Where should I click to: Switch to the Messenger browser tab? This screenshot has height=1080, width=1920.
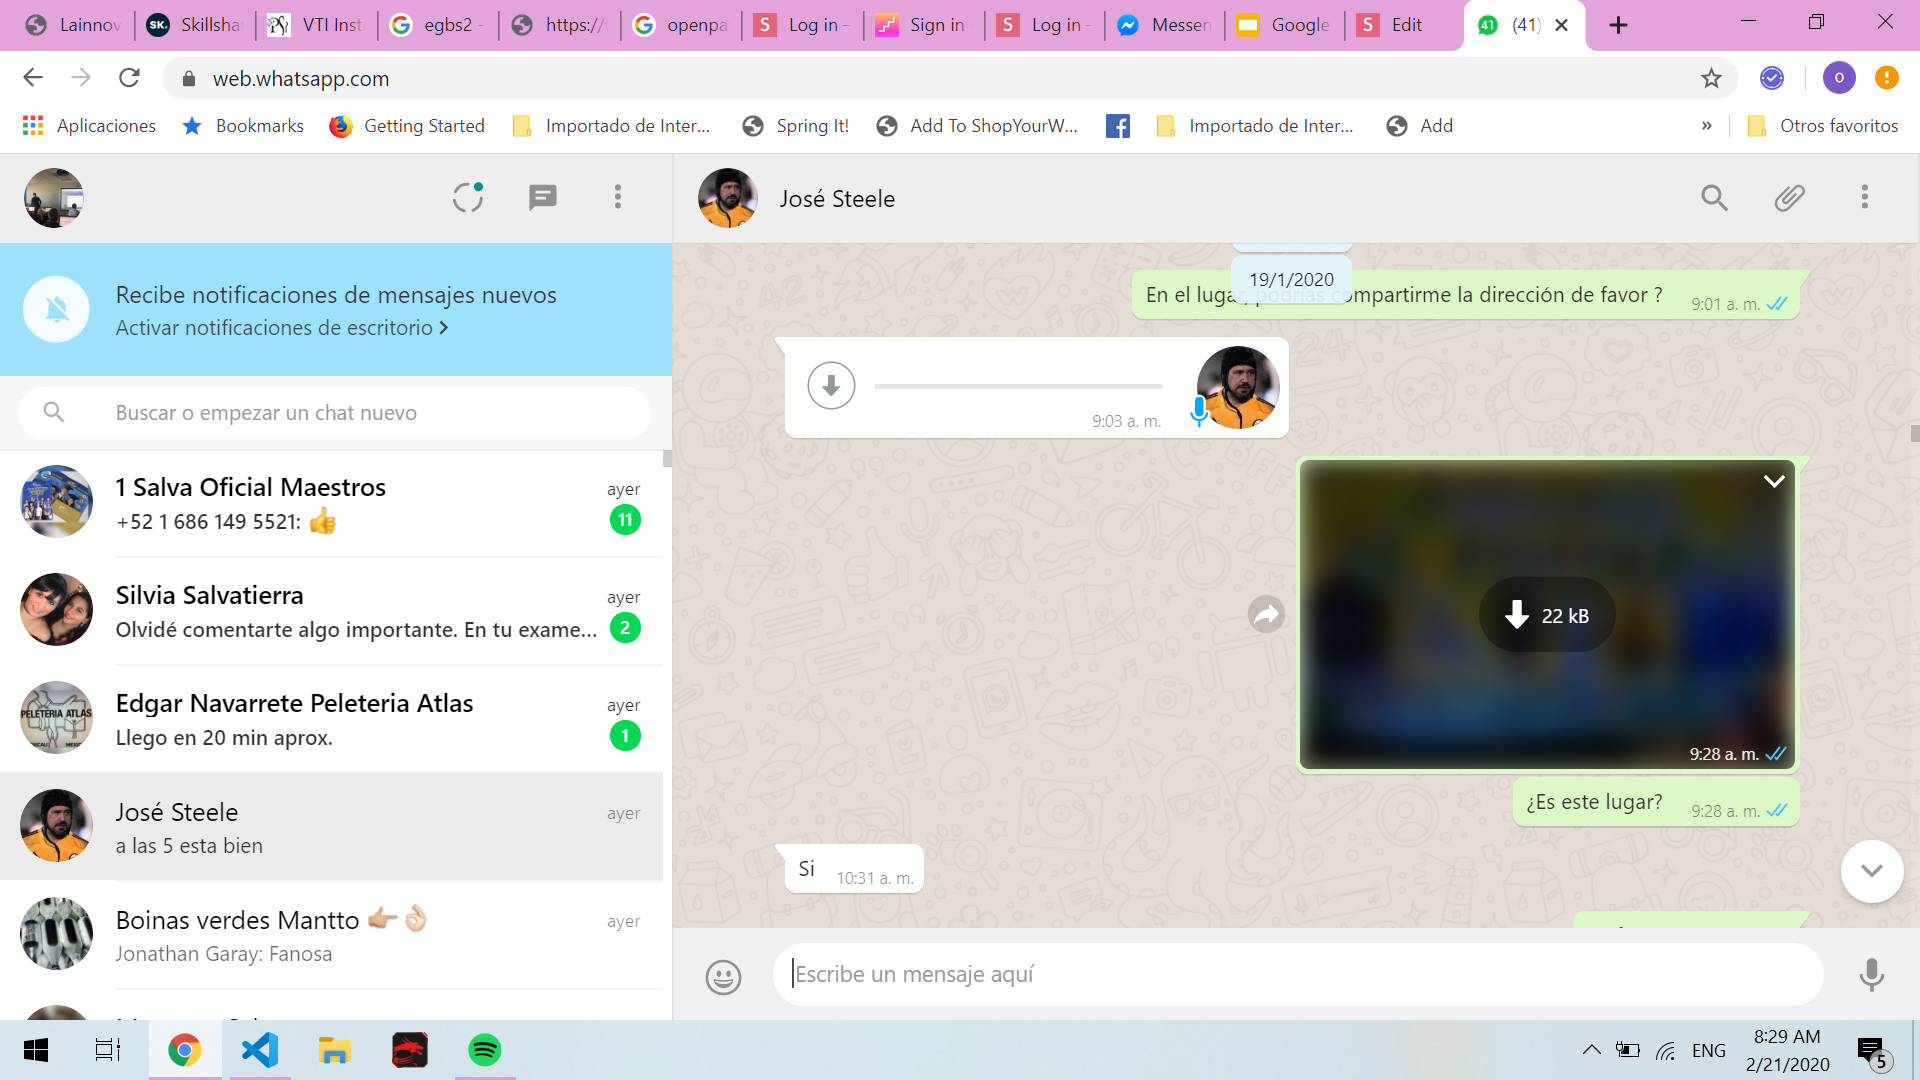point(1163,25)
